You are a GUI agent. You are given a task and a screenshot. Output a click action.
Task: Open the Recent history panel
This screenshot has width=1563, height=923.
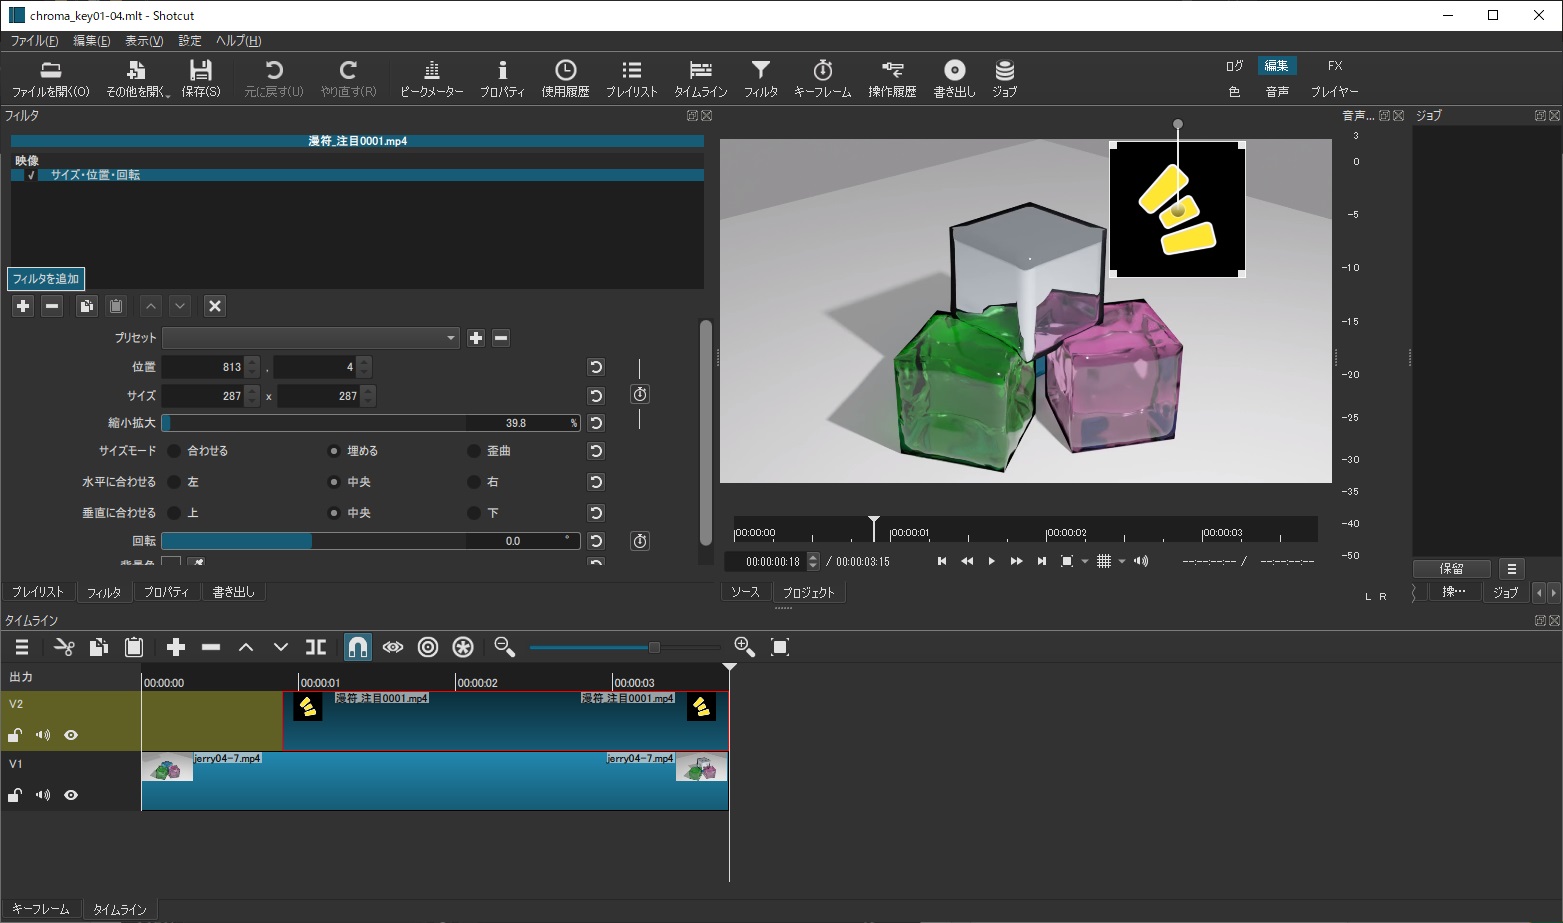[x=565, y=79]
